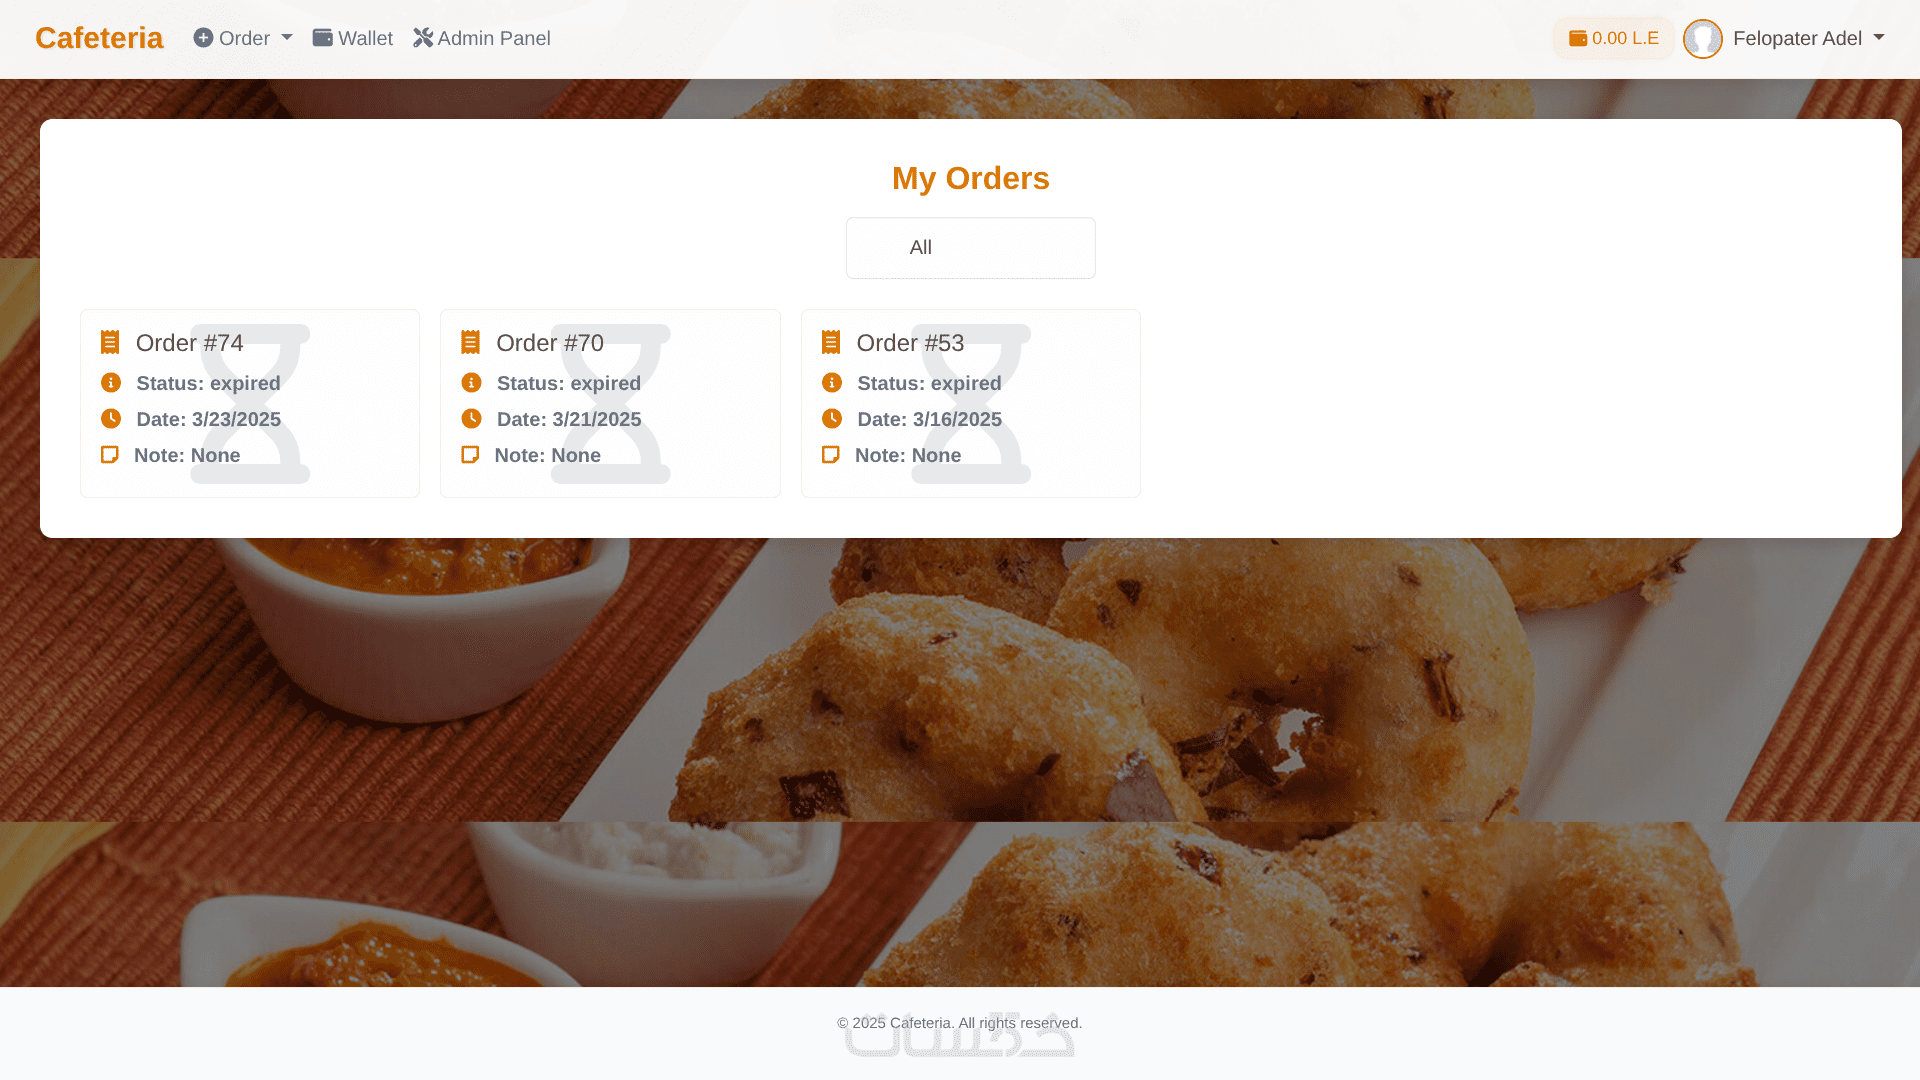Go to the Wallet page
1920x1080 pixels.
pyautogui.click(x=353, y=38)
